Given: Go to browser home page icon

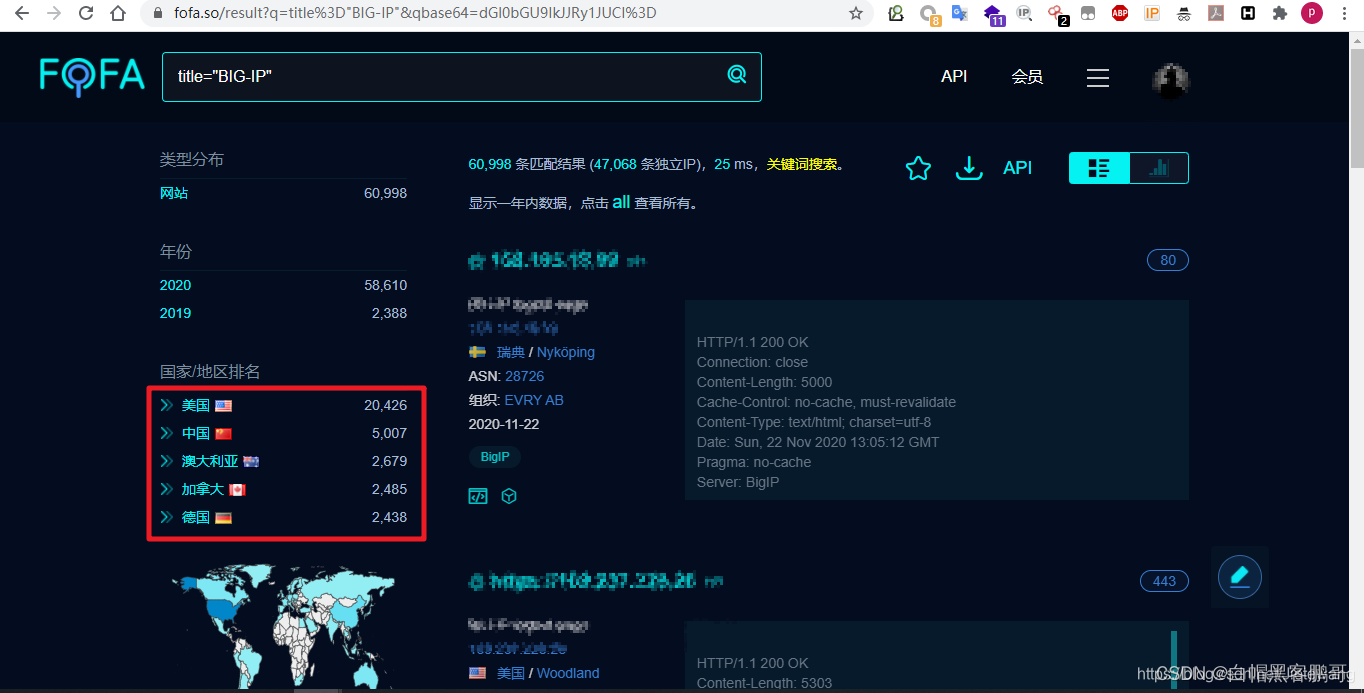Looking at the screenshot, I should tap(118, 13).
